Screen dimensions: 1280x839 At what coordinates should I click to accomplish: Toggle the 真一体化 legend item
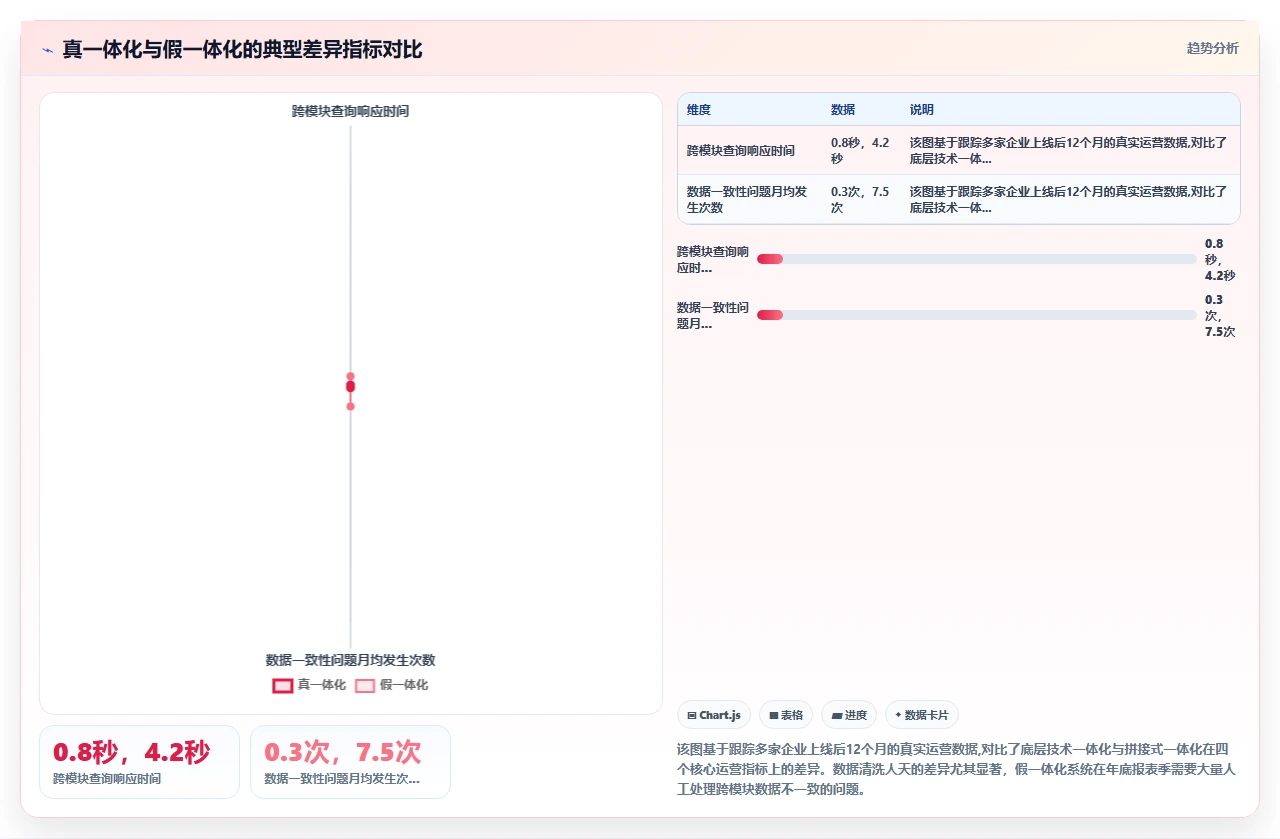pyautogui.click(x=309, y=685)
